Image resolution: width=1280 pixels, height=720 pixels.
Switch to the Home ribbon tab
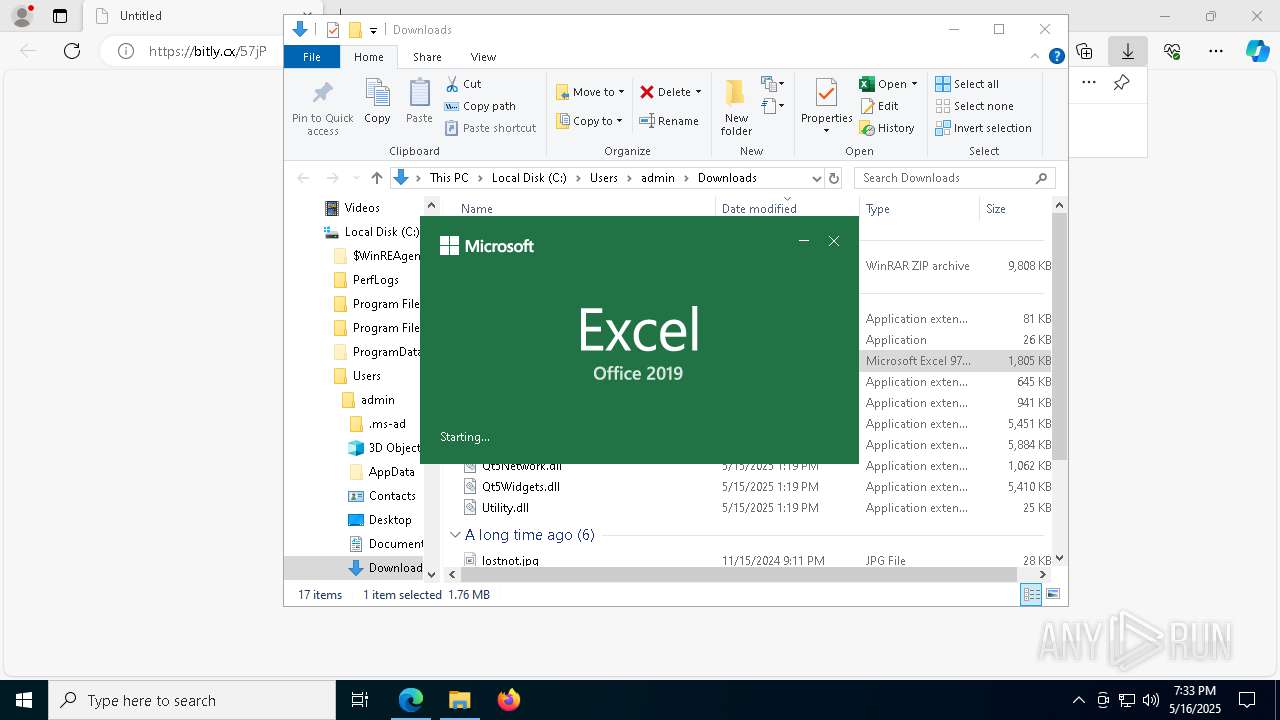click(x=368, y=57)
